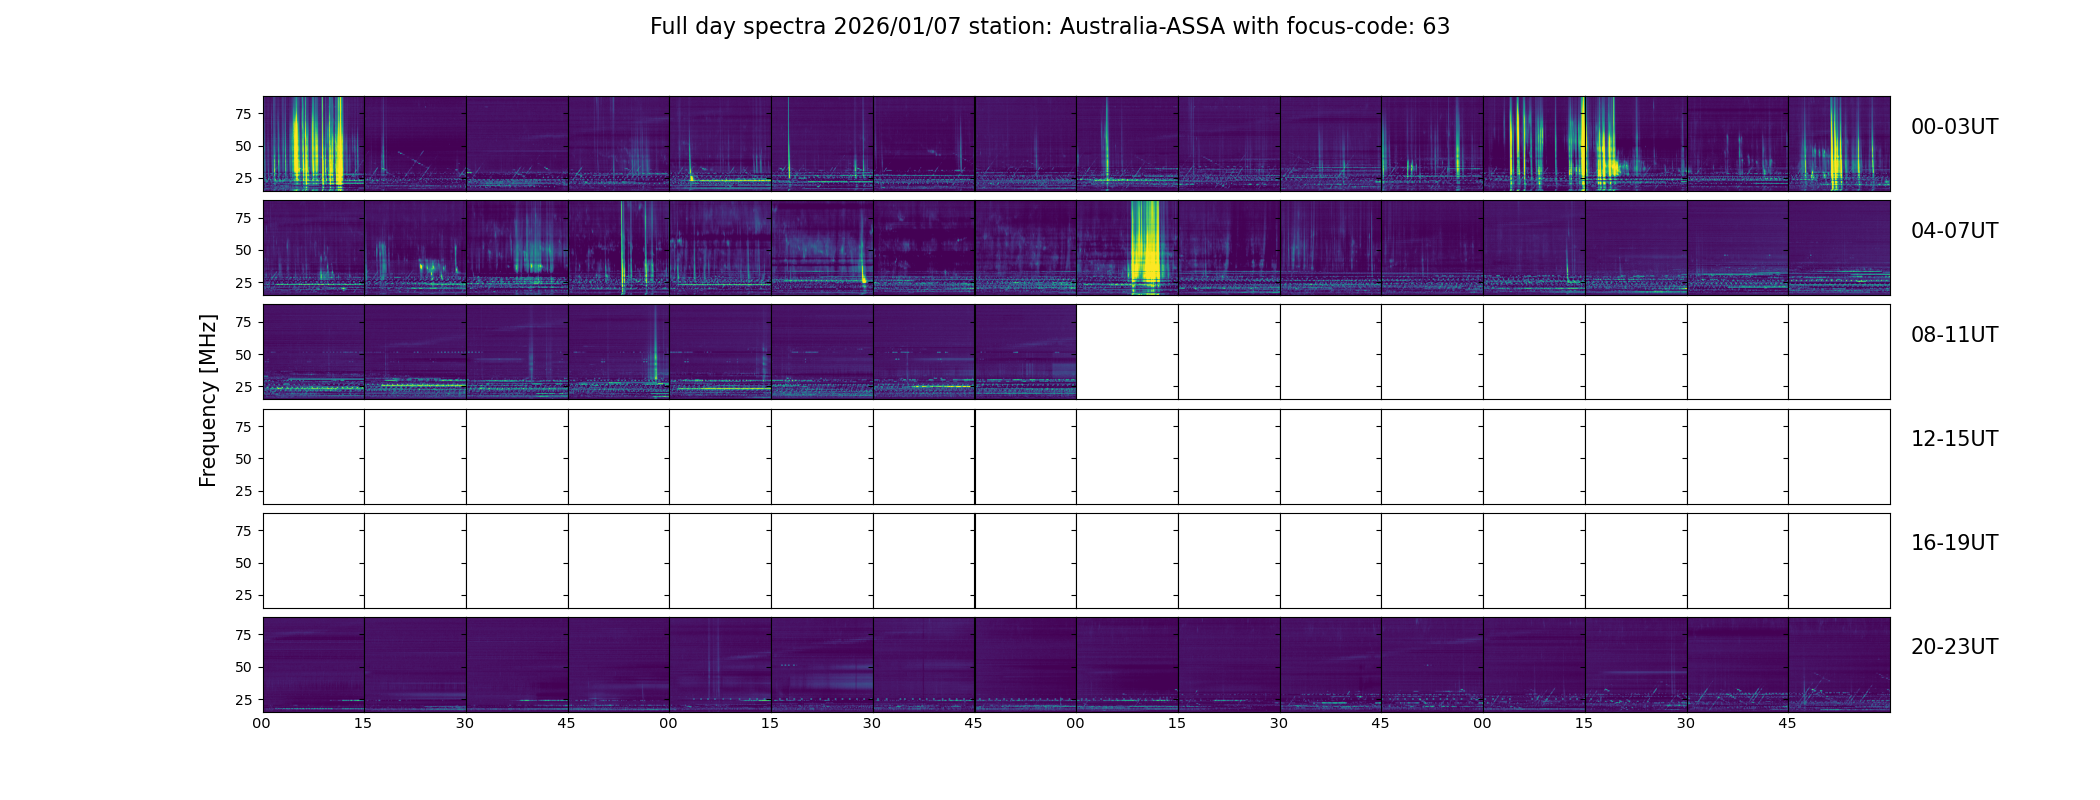Click the first spectrum panel in the 20-23UT row
This screenshot has width=2100, height=800.
[313, 664]
